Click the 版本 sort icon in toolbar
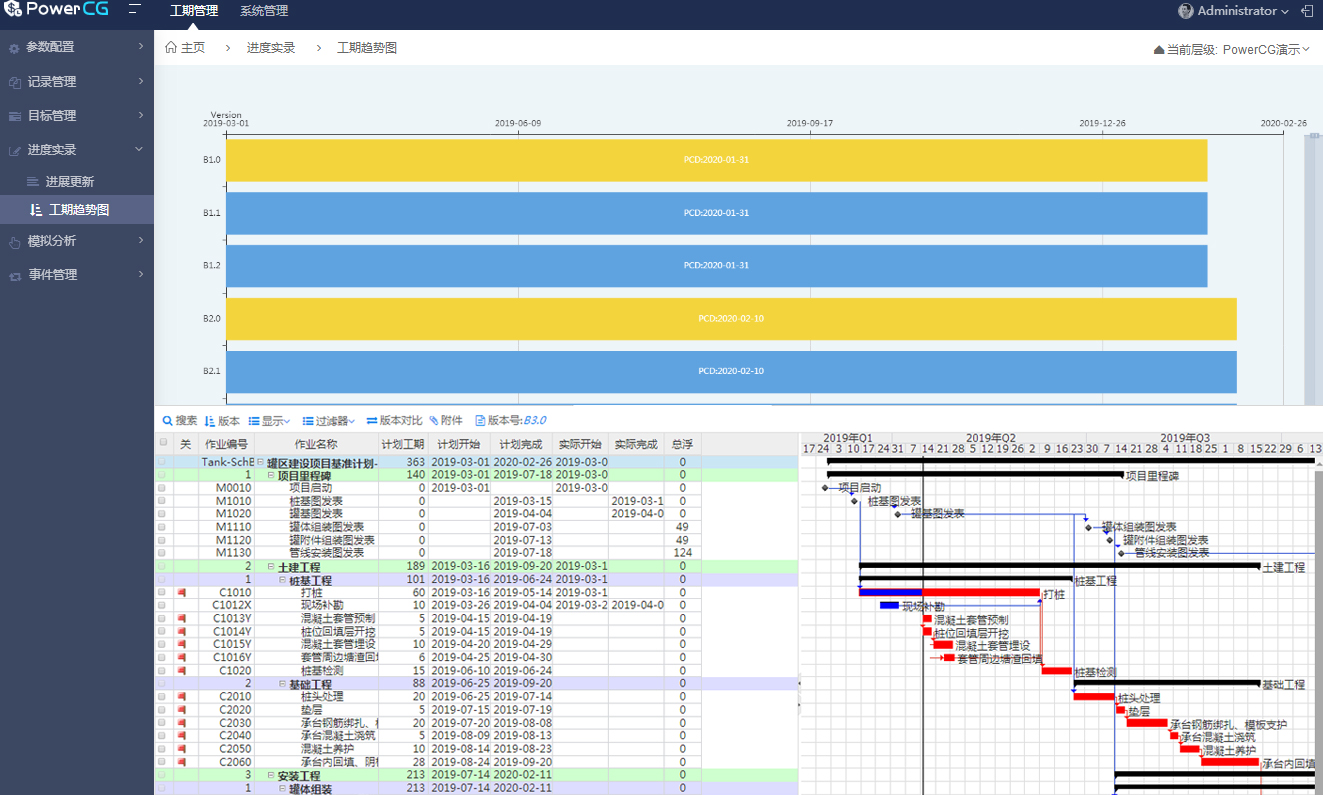Screen dimensions: 1323x795 (210, 421)
